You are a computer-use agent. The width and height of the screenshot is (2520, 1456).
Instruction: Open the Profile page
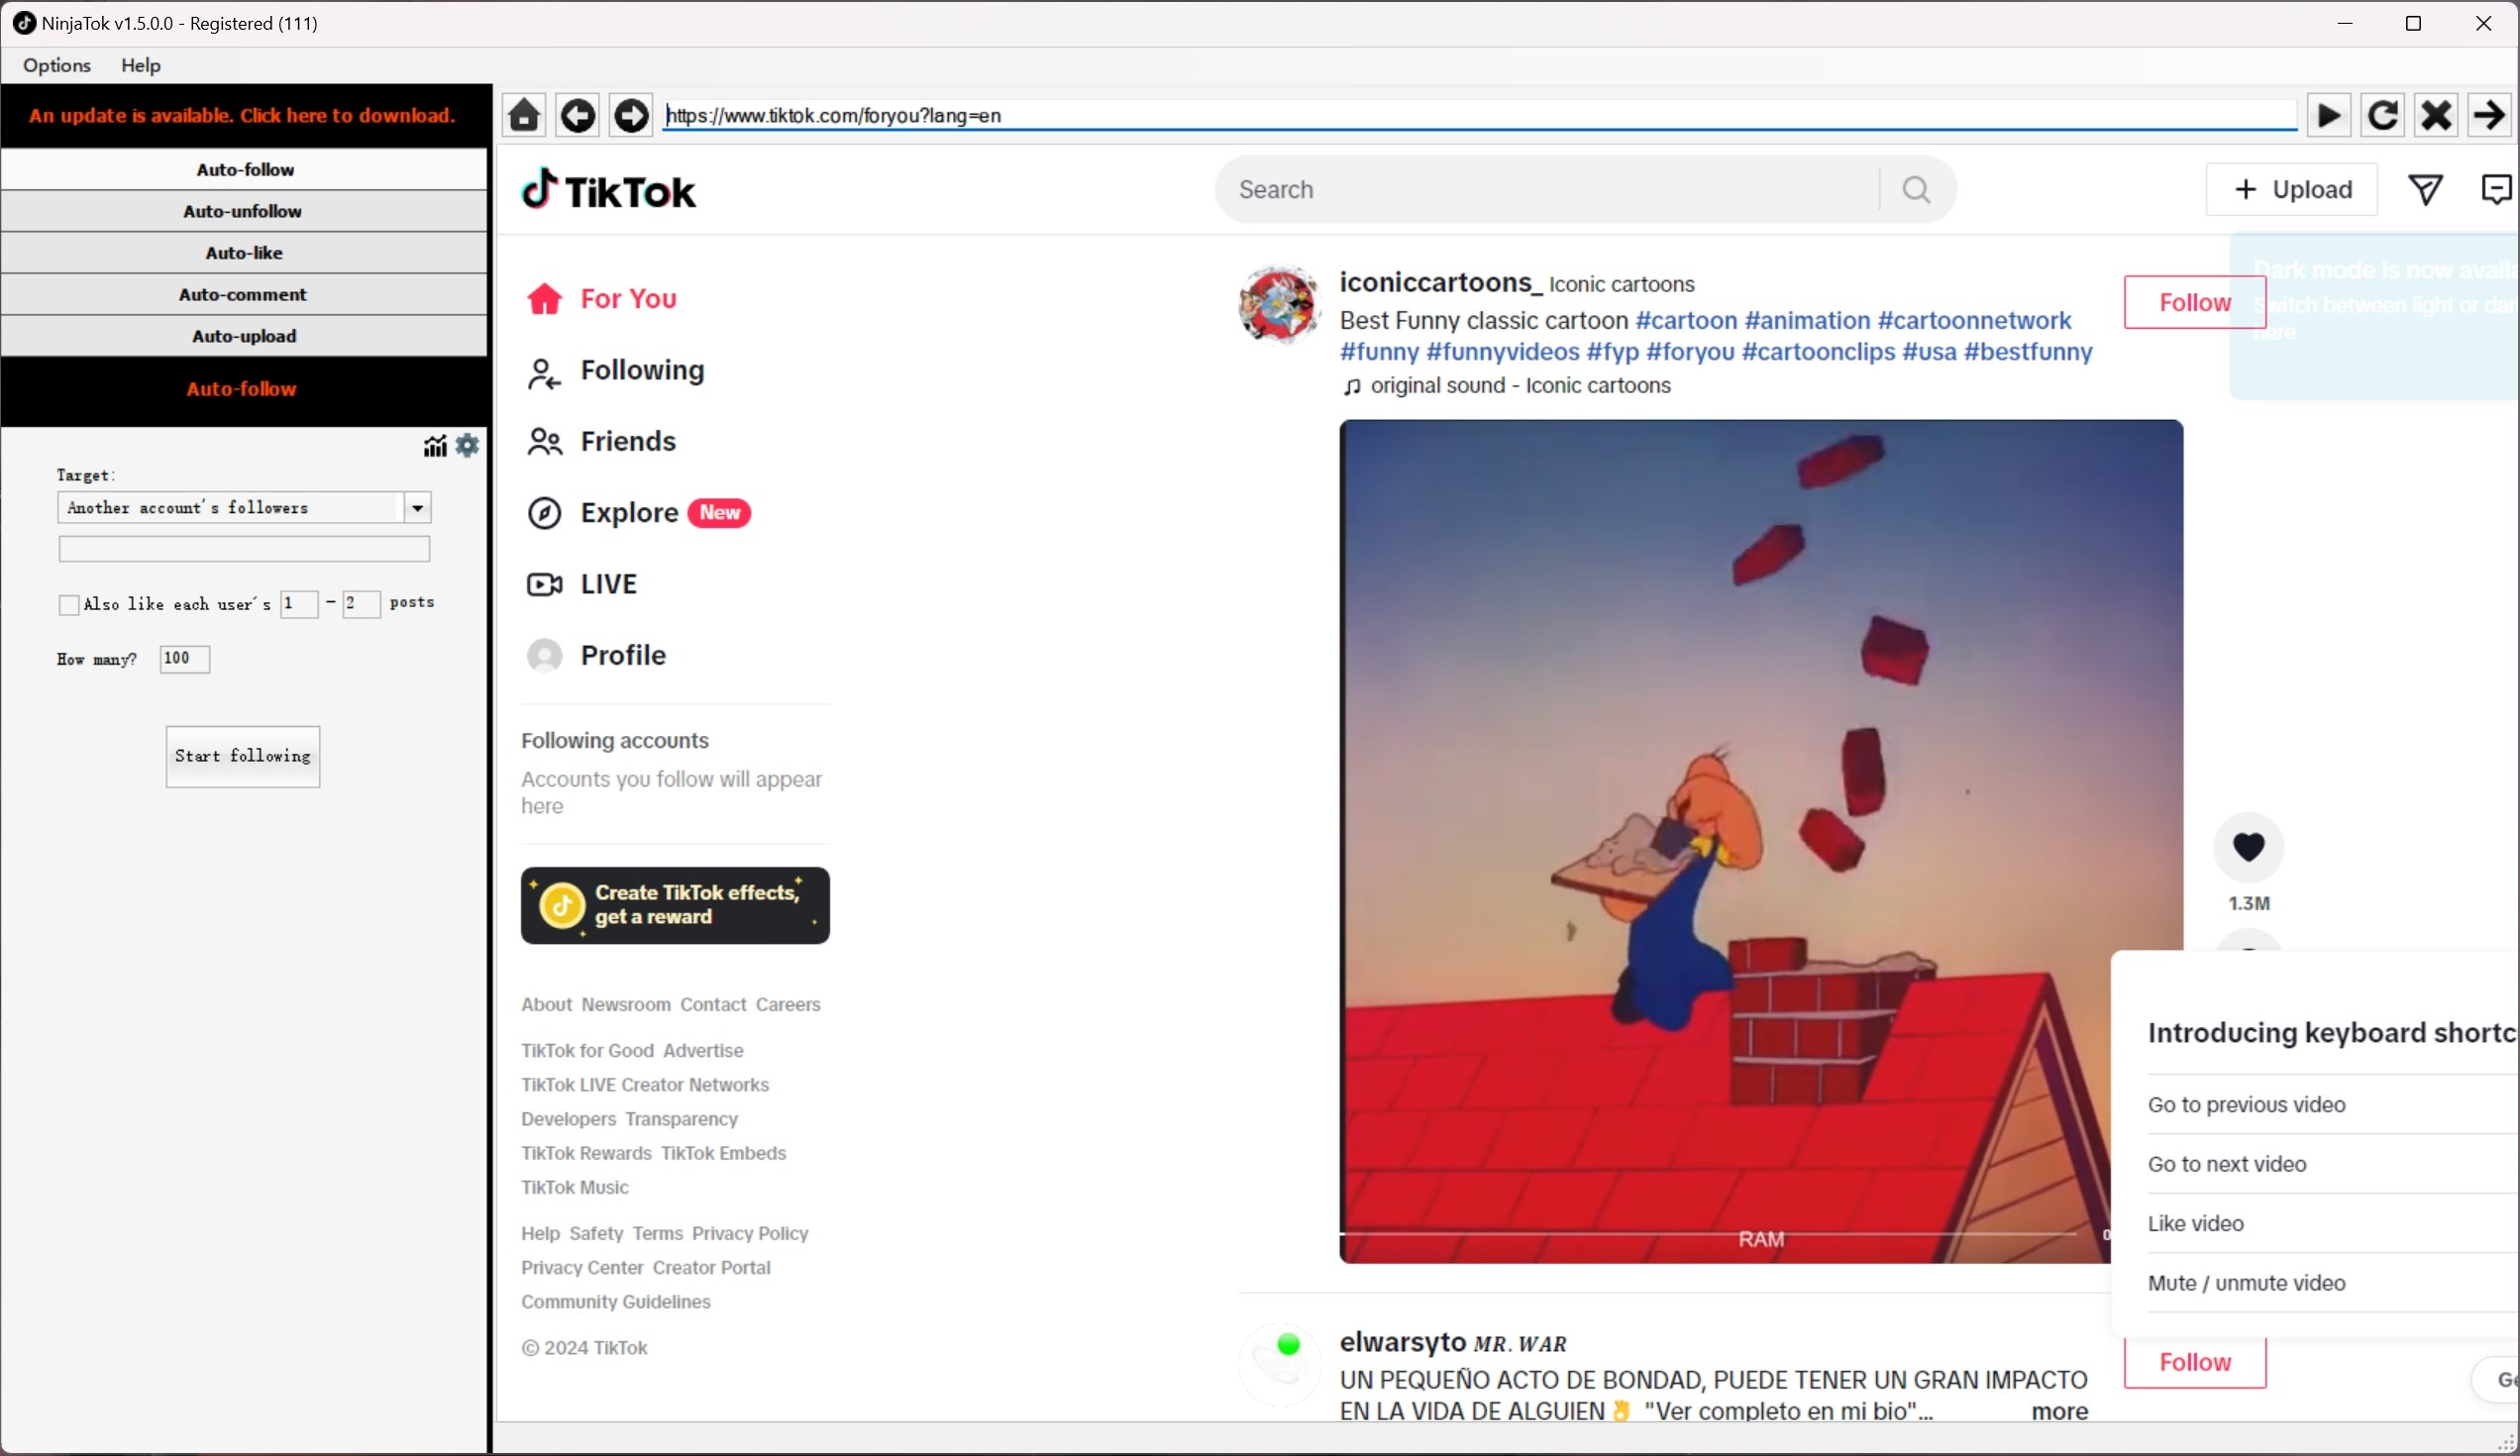pos(597,656)
